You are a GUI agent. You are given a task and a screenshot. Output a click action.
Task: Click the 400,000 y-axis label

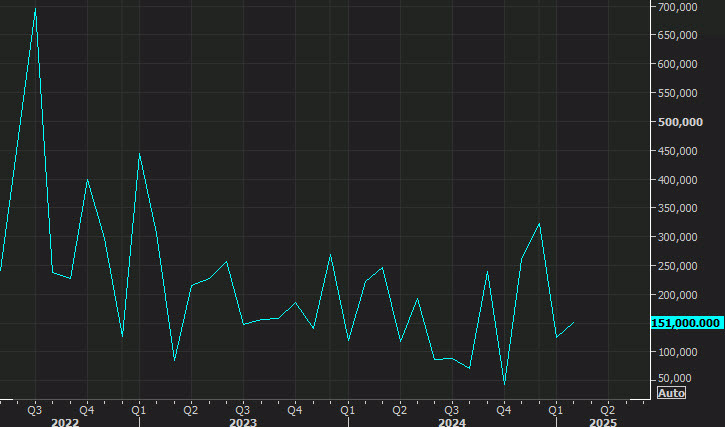pos(677,179)
